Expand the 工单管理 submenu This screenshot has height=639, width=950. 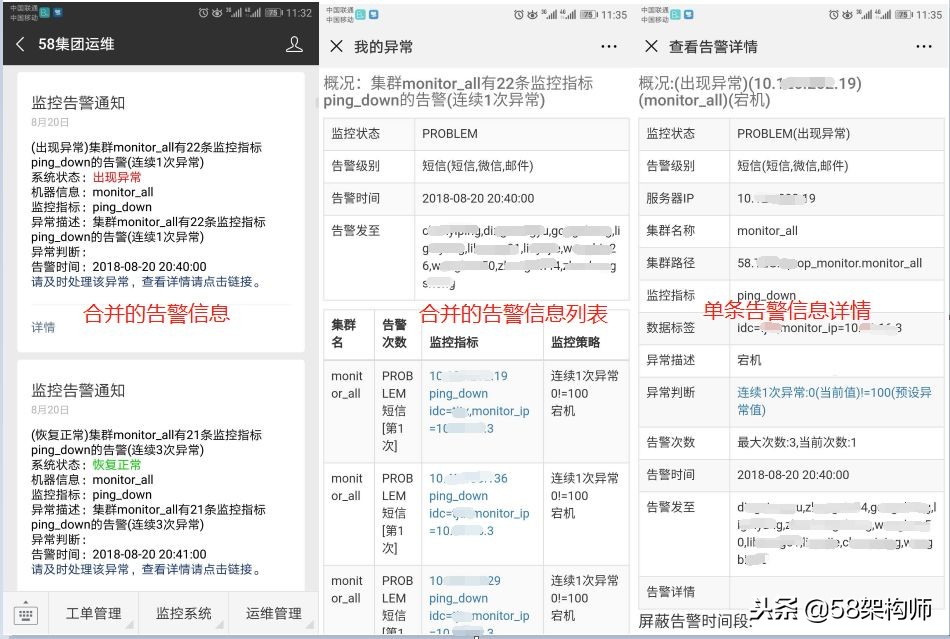click(94, 613)
